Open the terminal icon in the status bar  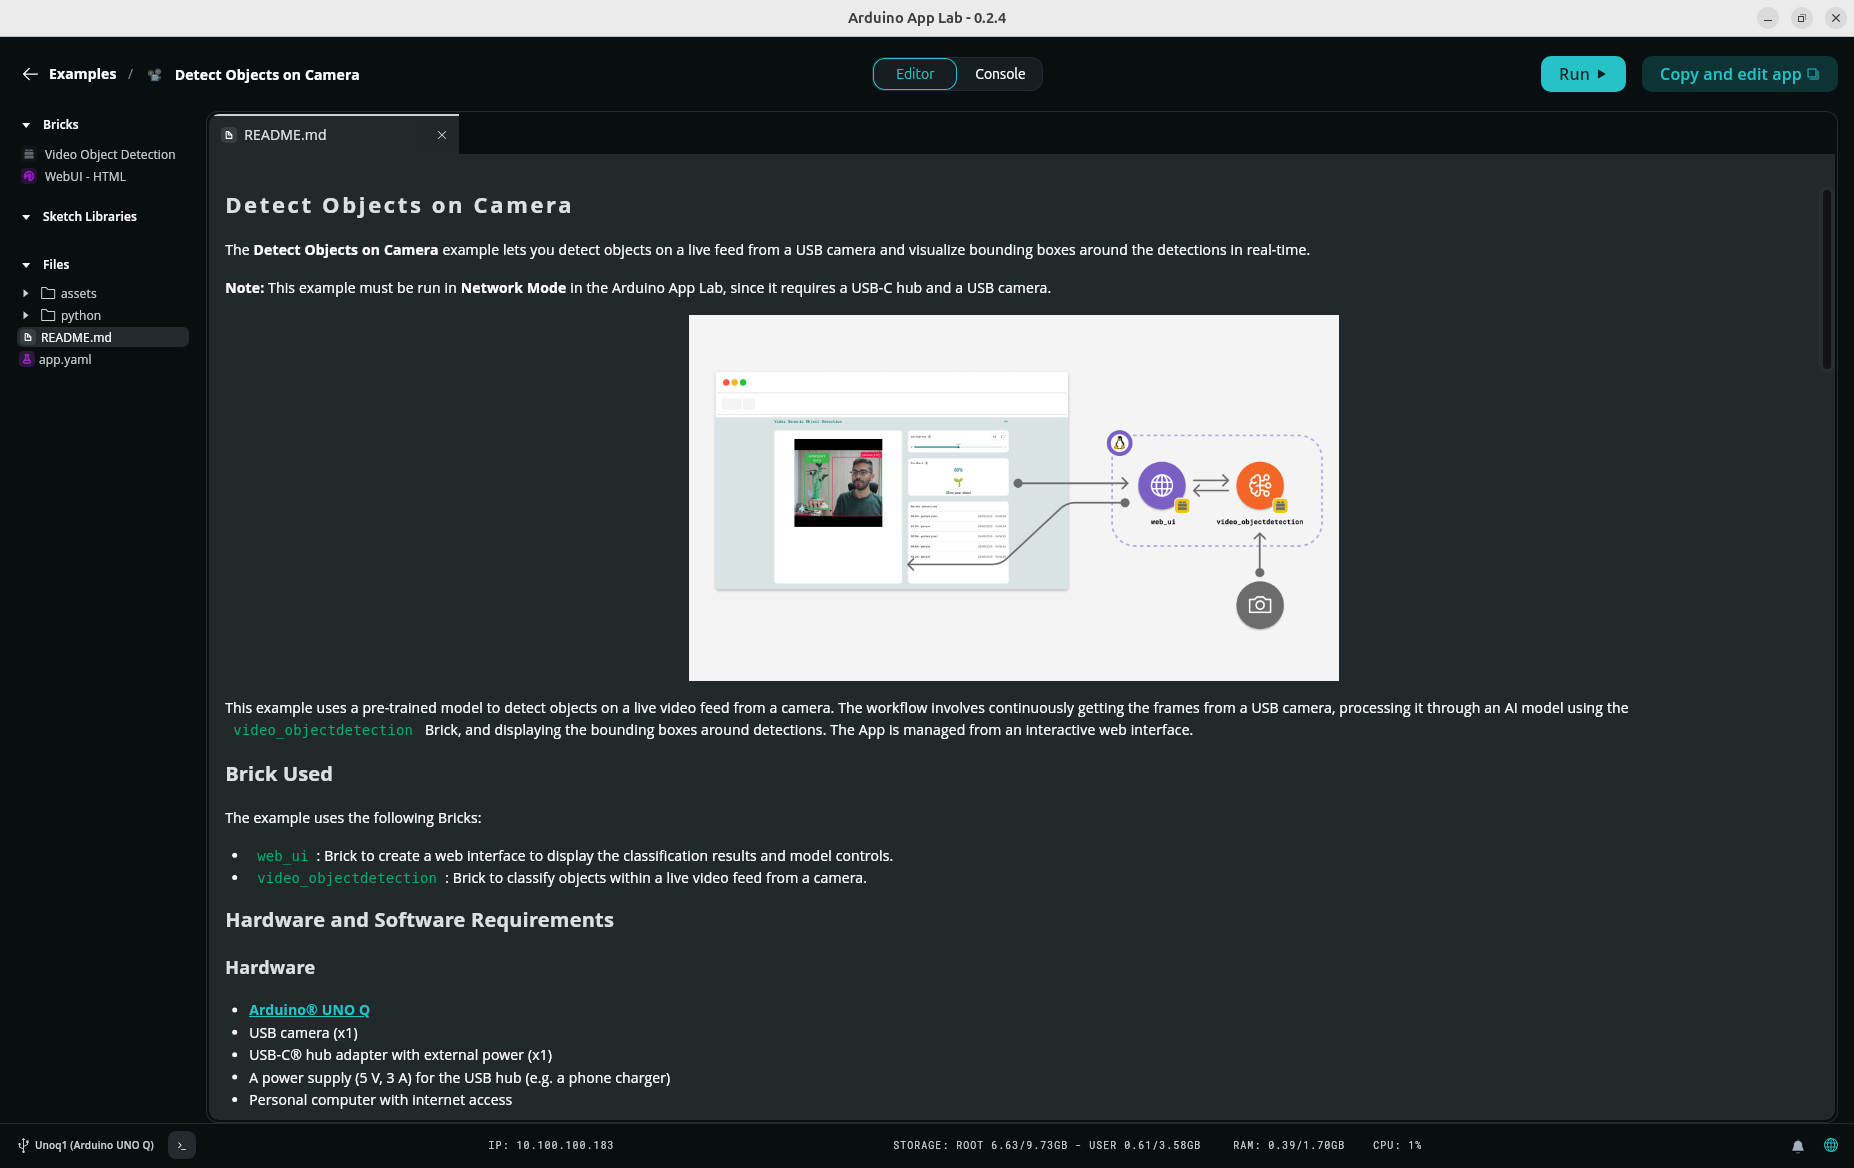pos(182,1145)
